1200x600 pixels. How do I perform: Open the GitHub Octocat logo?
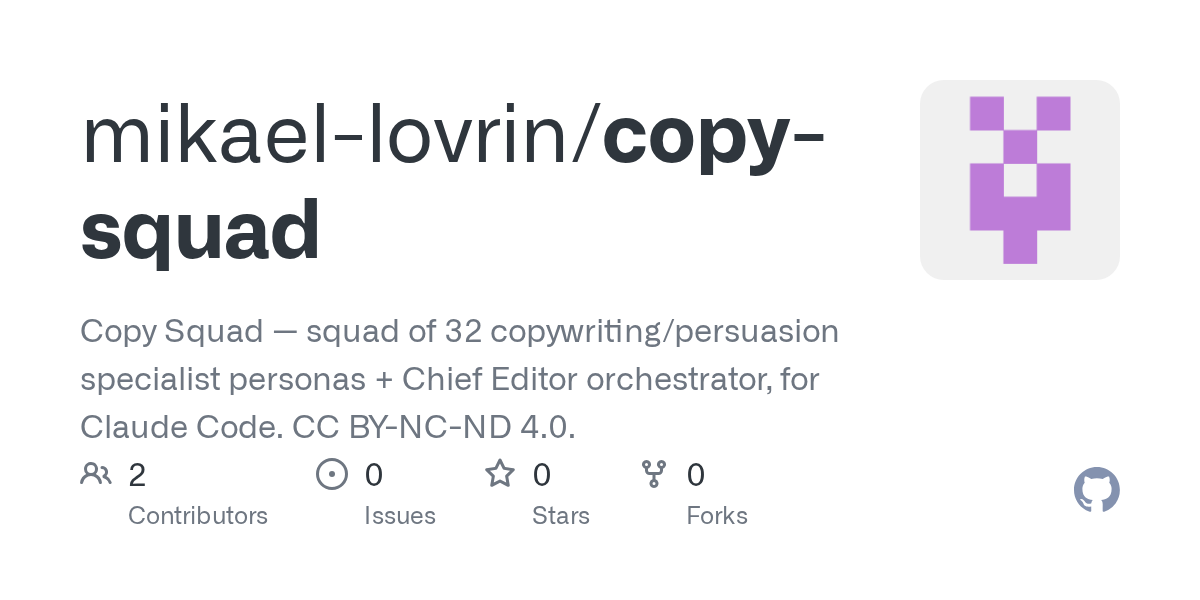1097,490
